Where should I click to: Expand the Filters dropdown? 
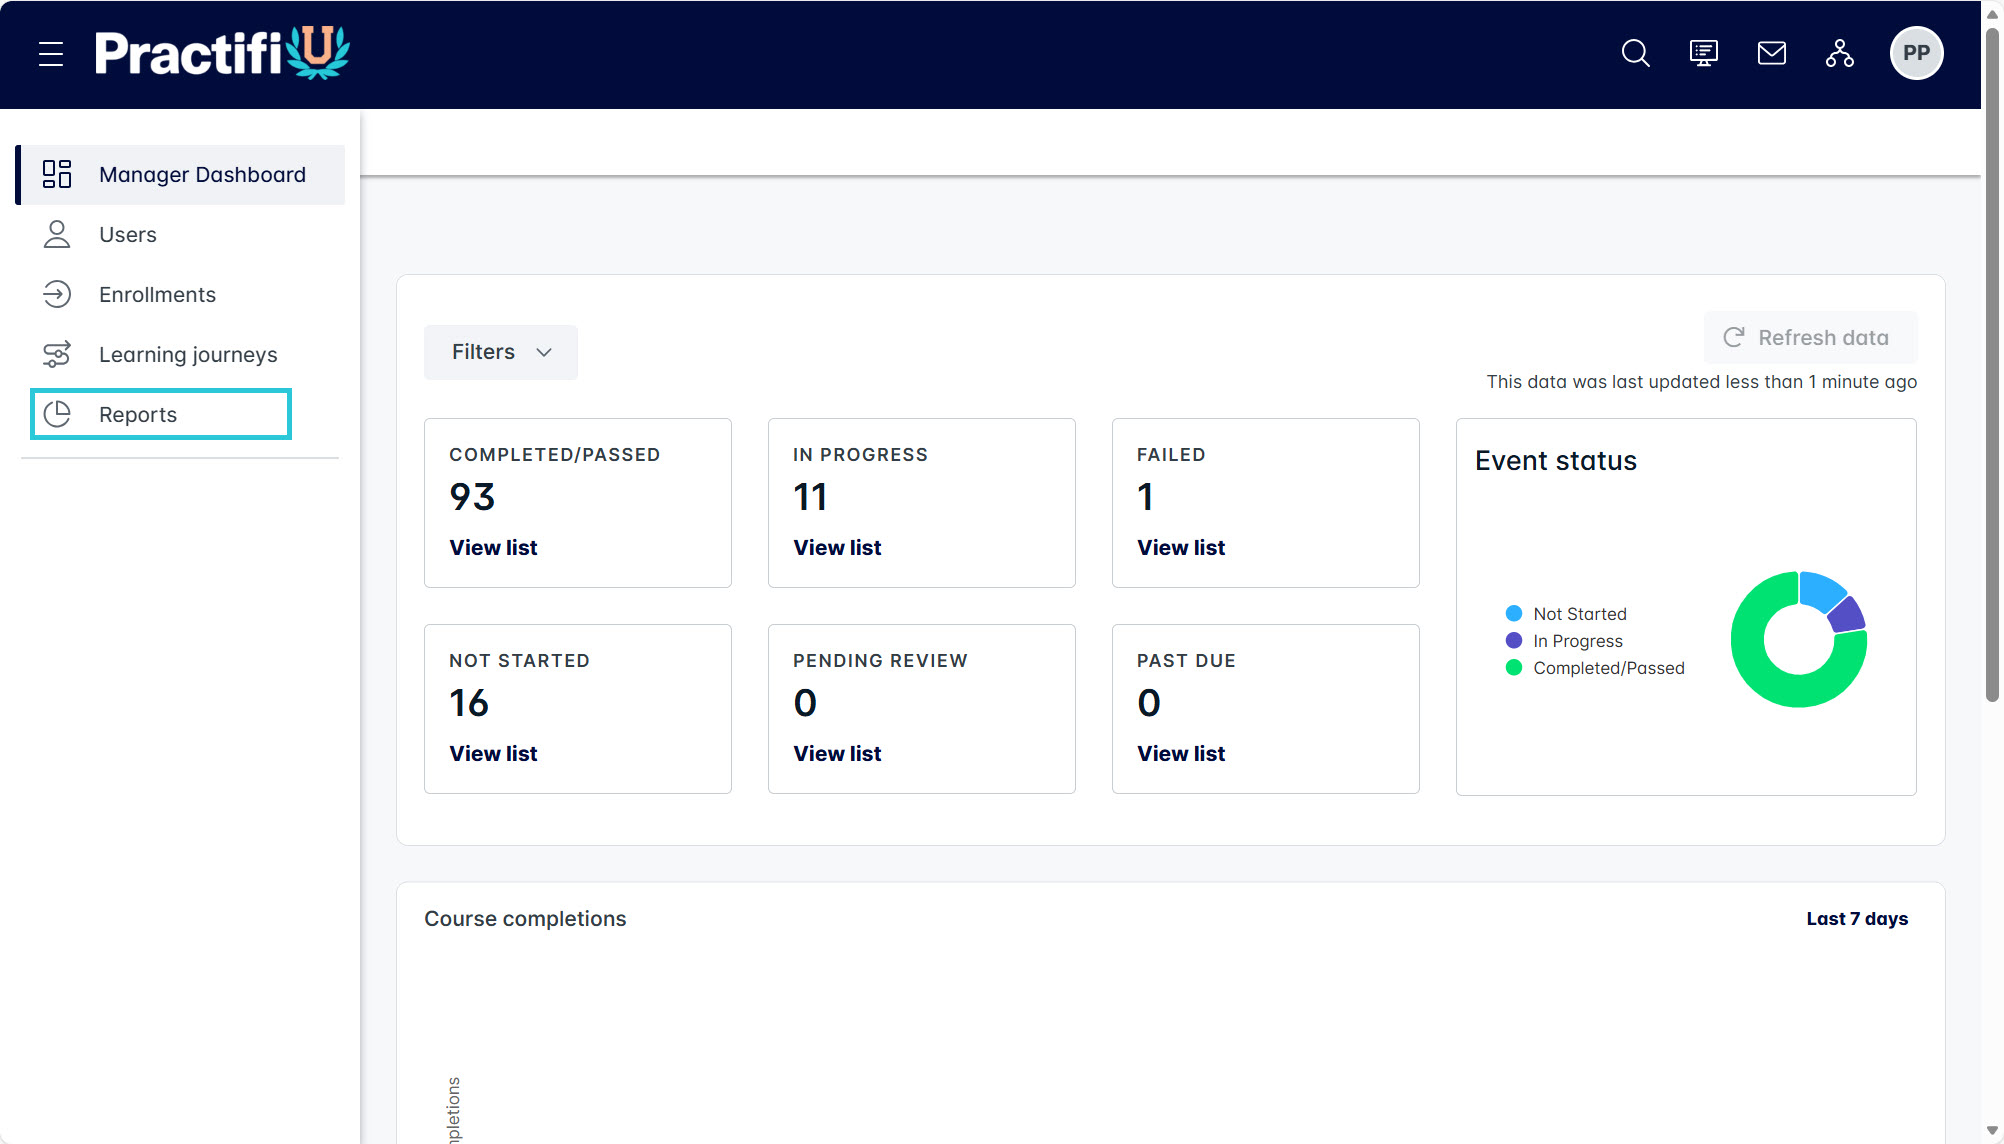point(501,352)
